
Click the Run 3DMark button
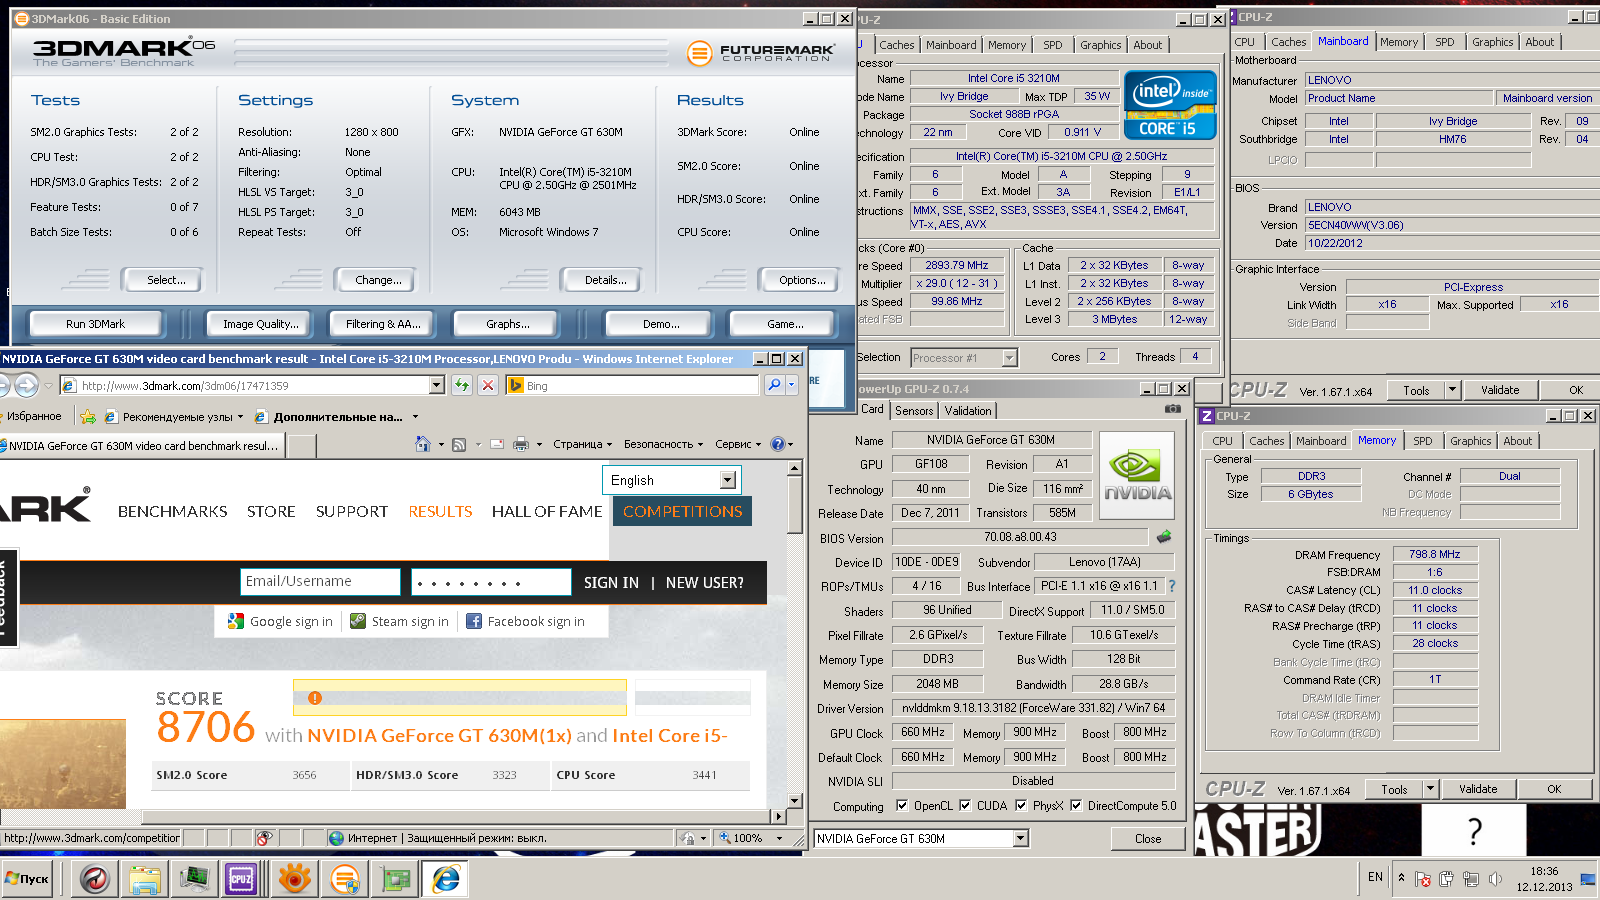click(95, 323)
